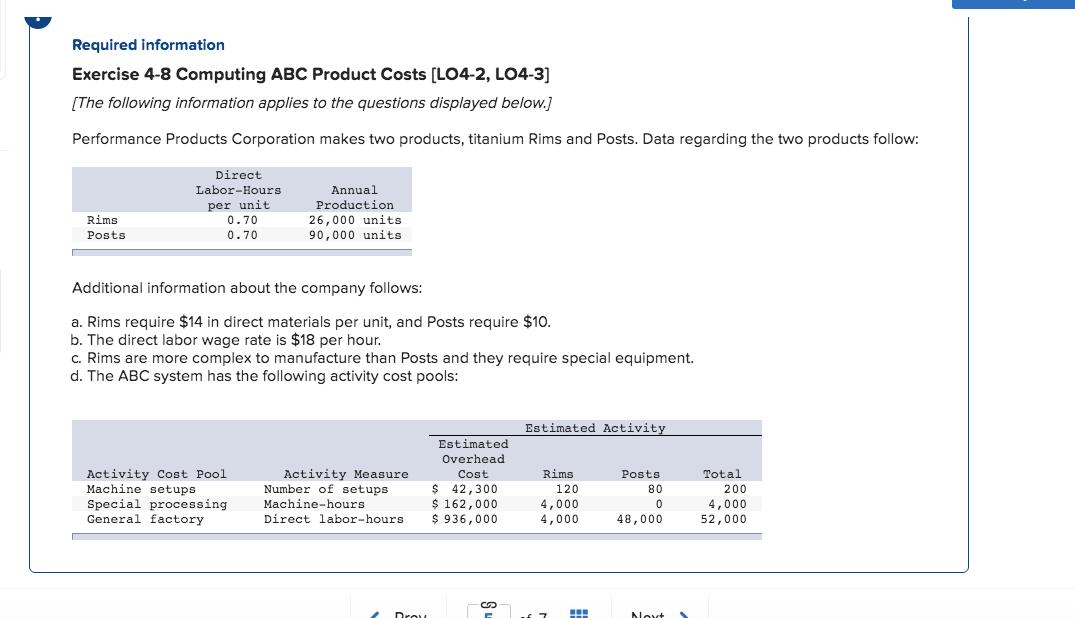
Task: Click the "of 7" progress label
Action: (x=530, y=614)
